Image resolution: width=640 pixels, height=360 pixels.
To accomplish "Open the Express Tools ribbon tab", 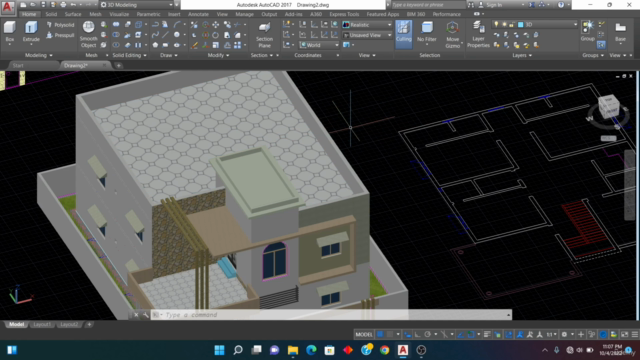I will pyautogui.click(x=344, y=14).
